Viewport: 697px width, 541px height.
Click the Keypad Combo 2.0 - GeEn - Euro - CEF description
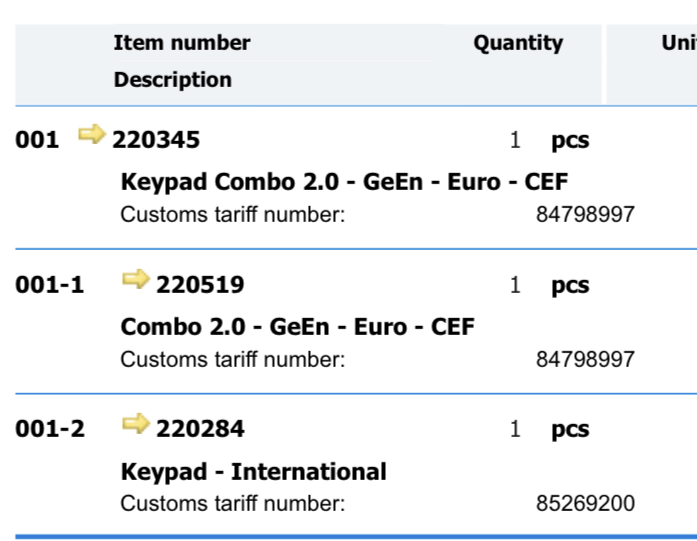[x=344, y=183]
